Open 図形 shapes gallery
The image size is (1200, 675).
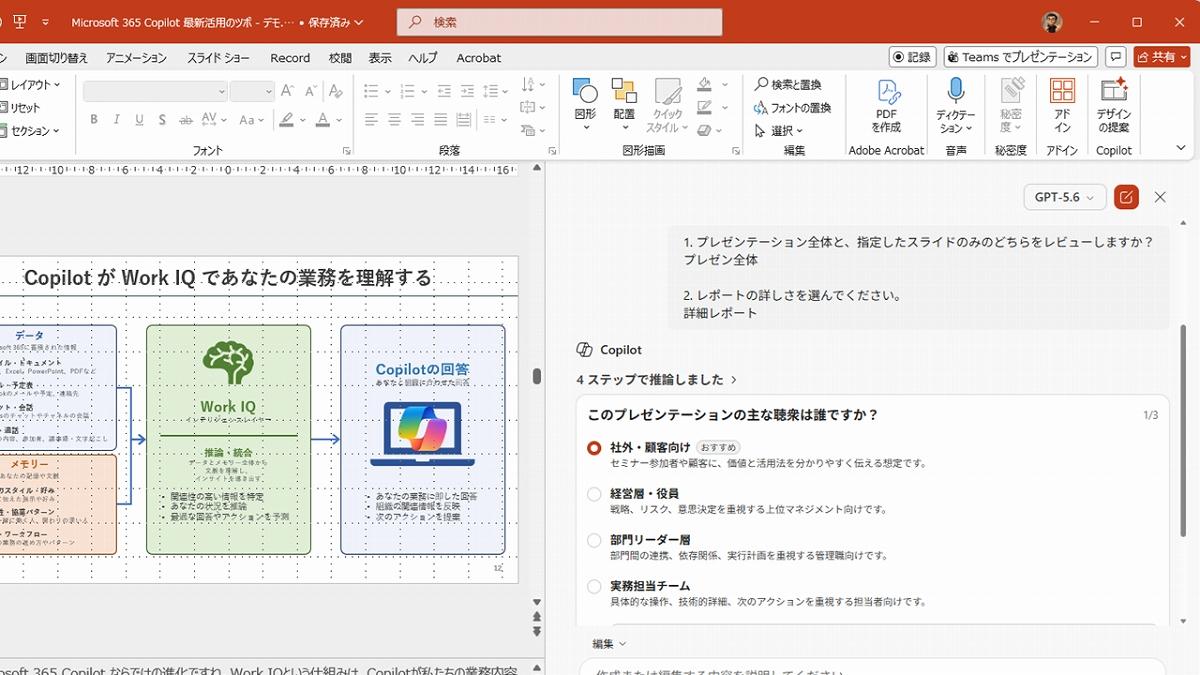pos(585,106)
